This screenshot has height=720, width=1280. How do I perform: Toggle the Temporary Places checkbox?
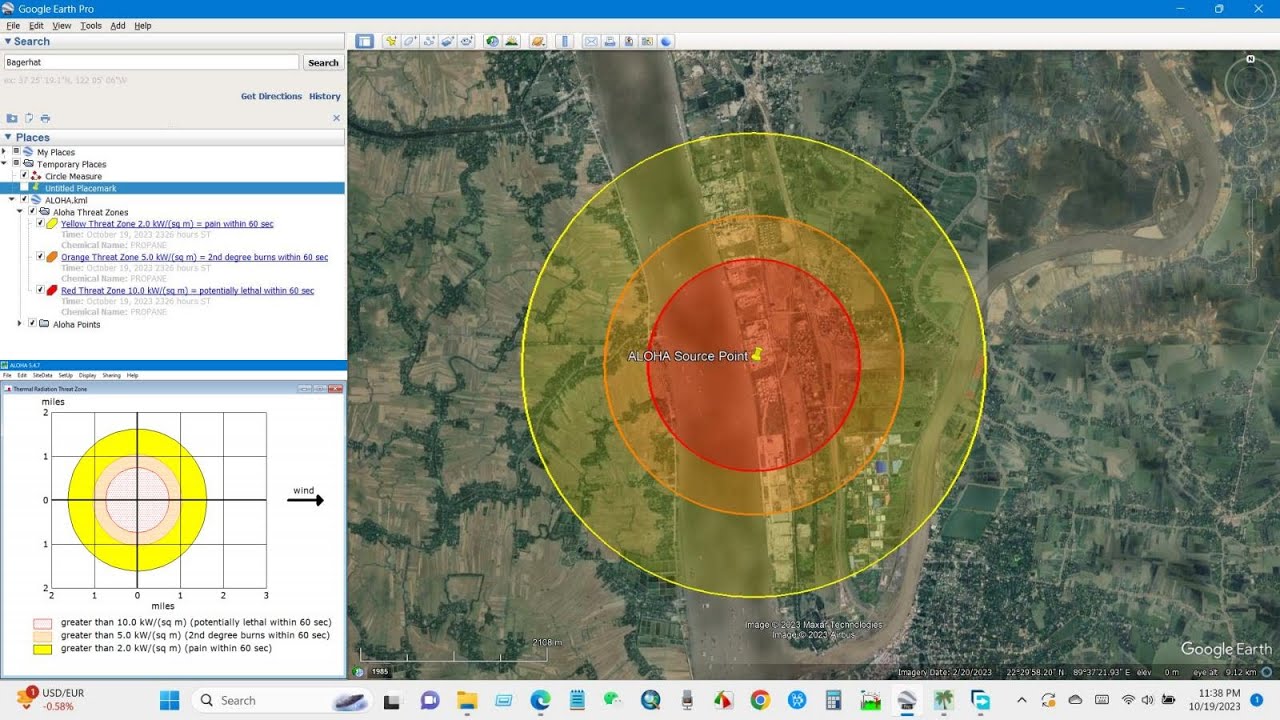pos(16,163)
